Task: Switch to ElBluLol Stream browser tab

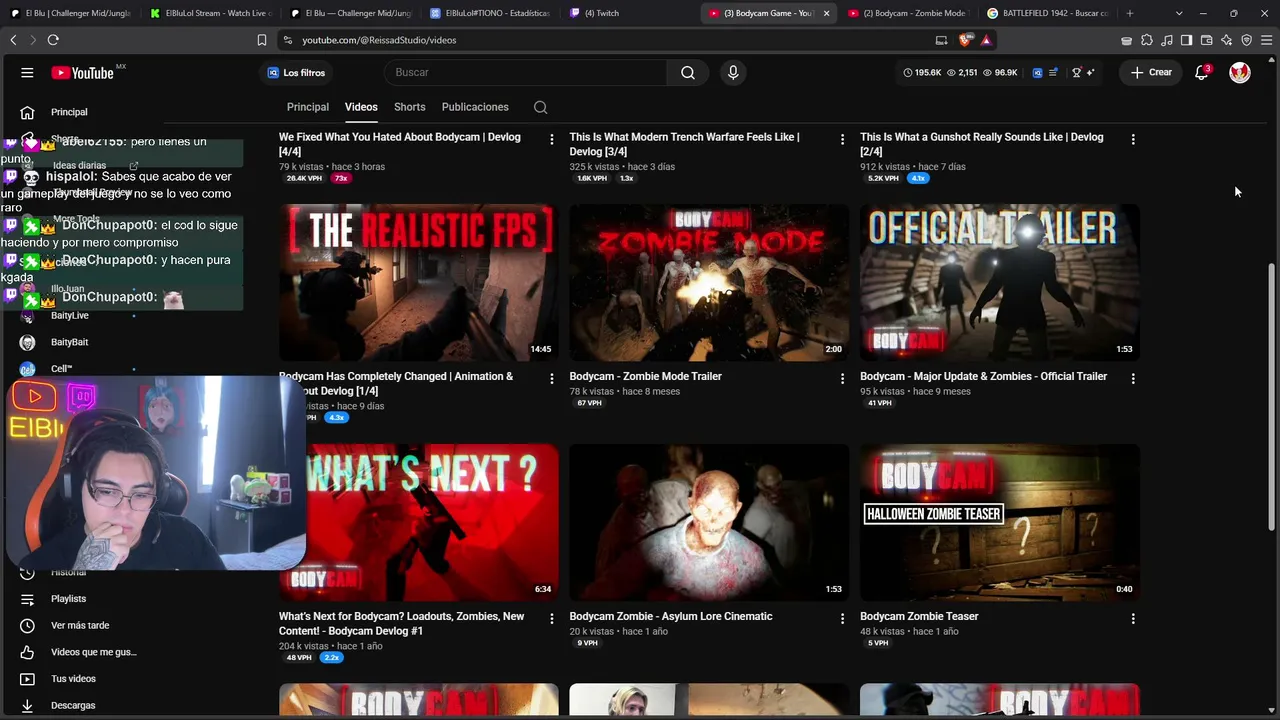Action: (x=211, y=13)
